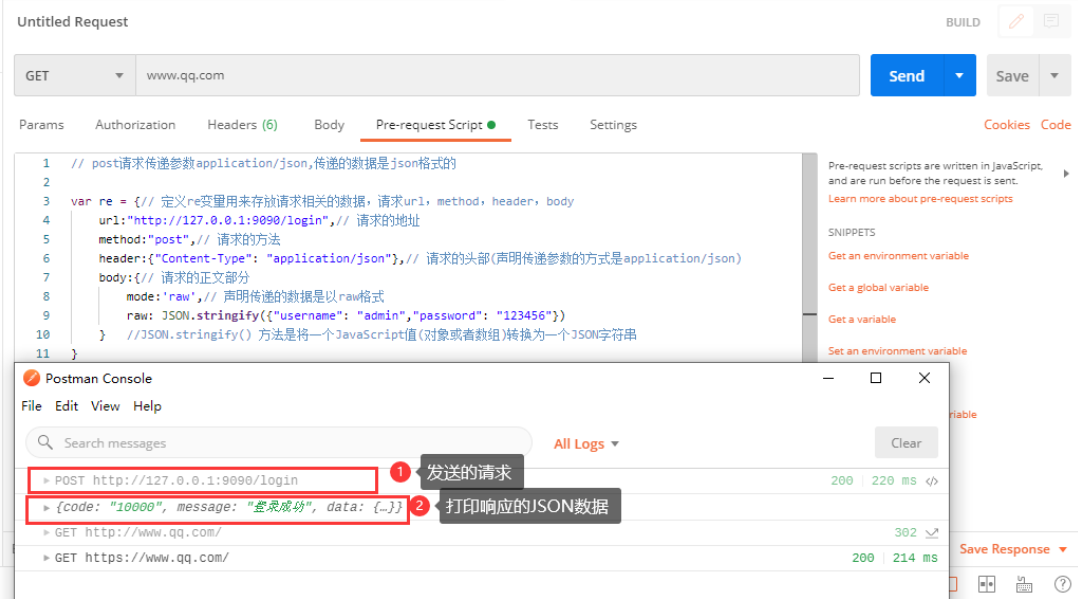Click the two-pane view layout icon
This screenshot has width=1078, height=599.
pos(986,584)
